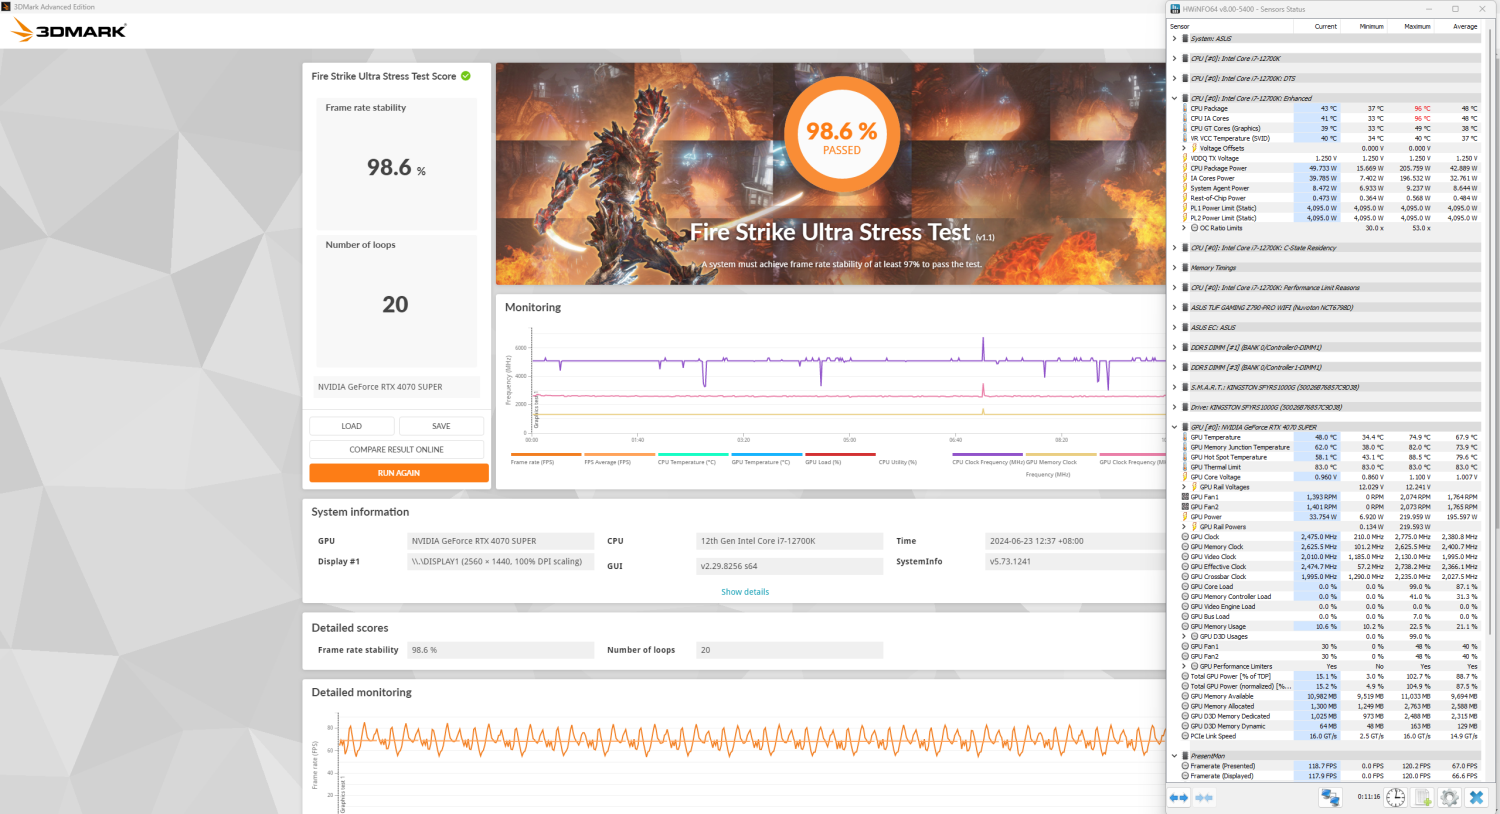The image size is (1500, 814).
Task: Click the Average column header
Action: (1457, 26)
